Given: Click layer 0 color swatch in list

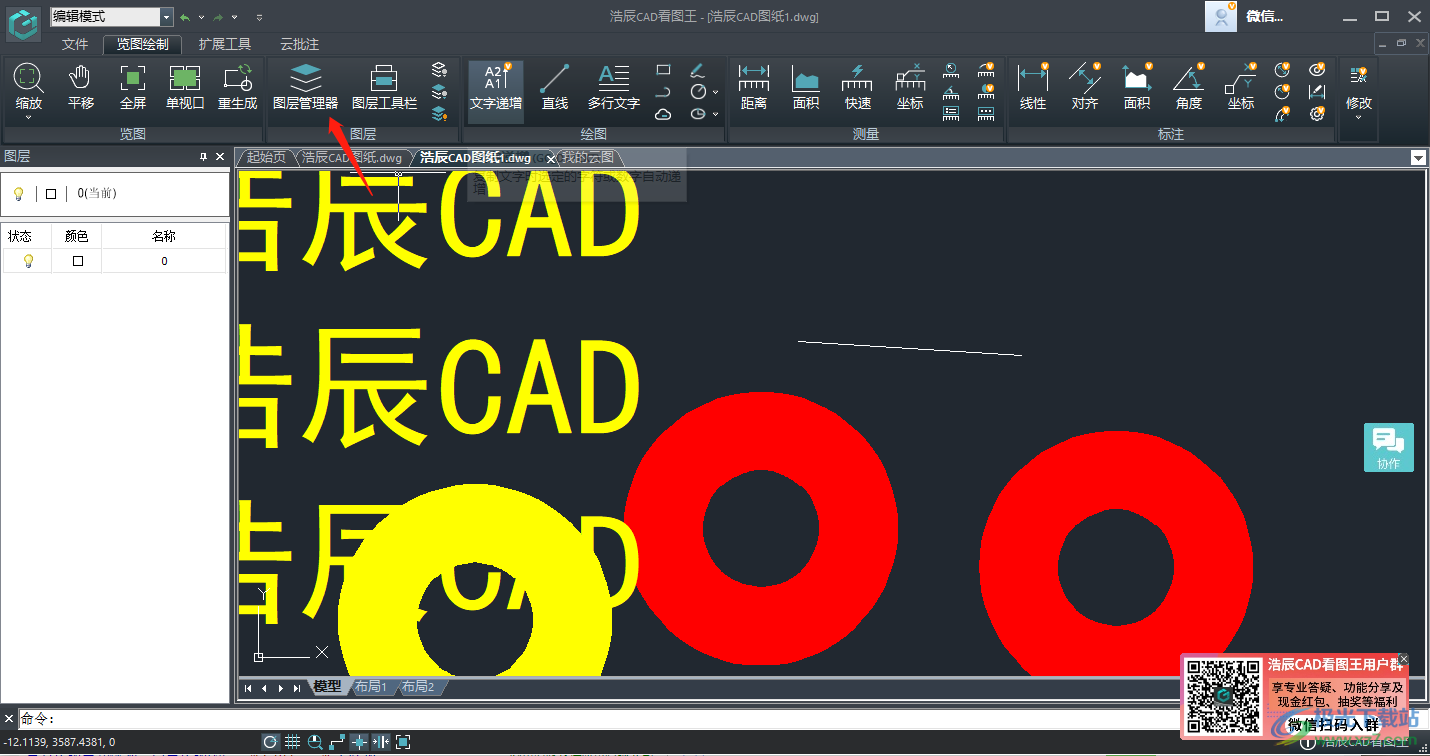Looking at the screenshot, I should [78, 261].
